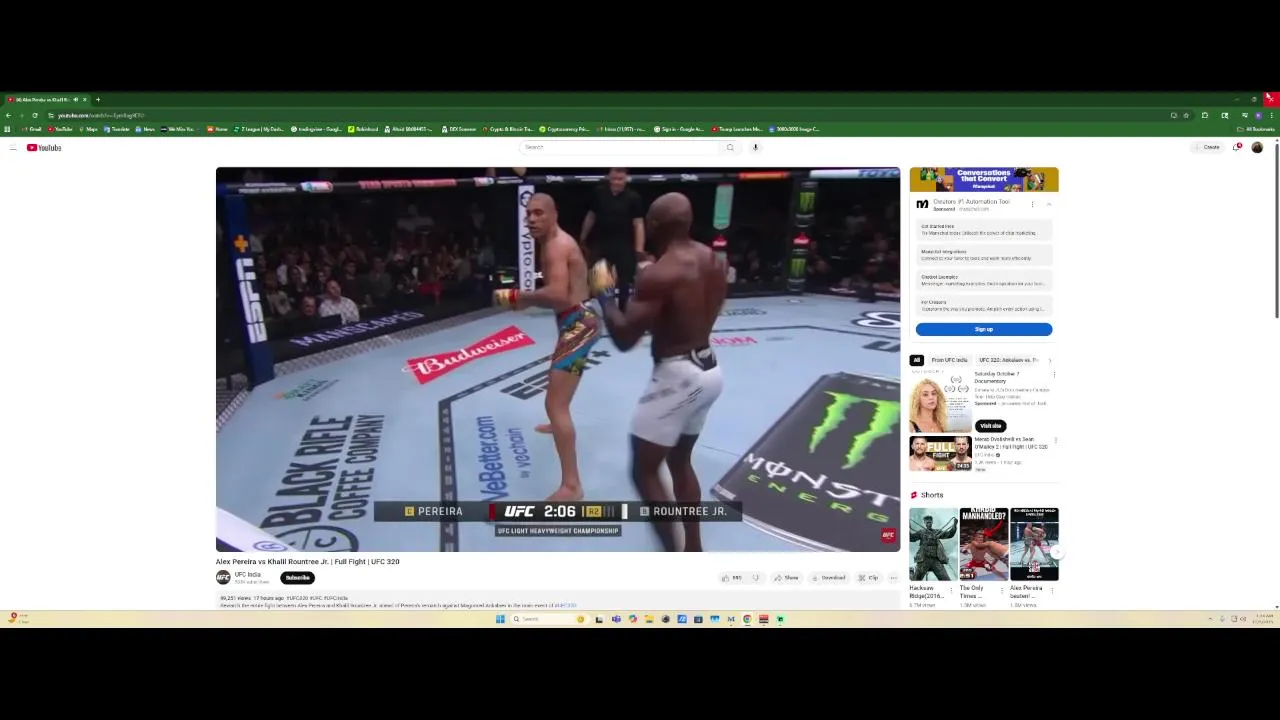Select the From UFC India chip

point(949,360)
